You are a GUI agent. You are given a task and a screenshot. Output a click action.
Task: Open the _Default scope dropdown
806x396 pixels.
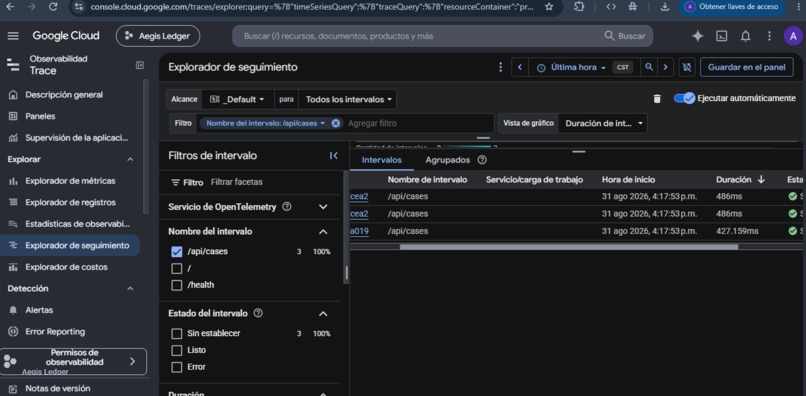[x=237, y=99]
